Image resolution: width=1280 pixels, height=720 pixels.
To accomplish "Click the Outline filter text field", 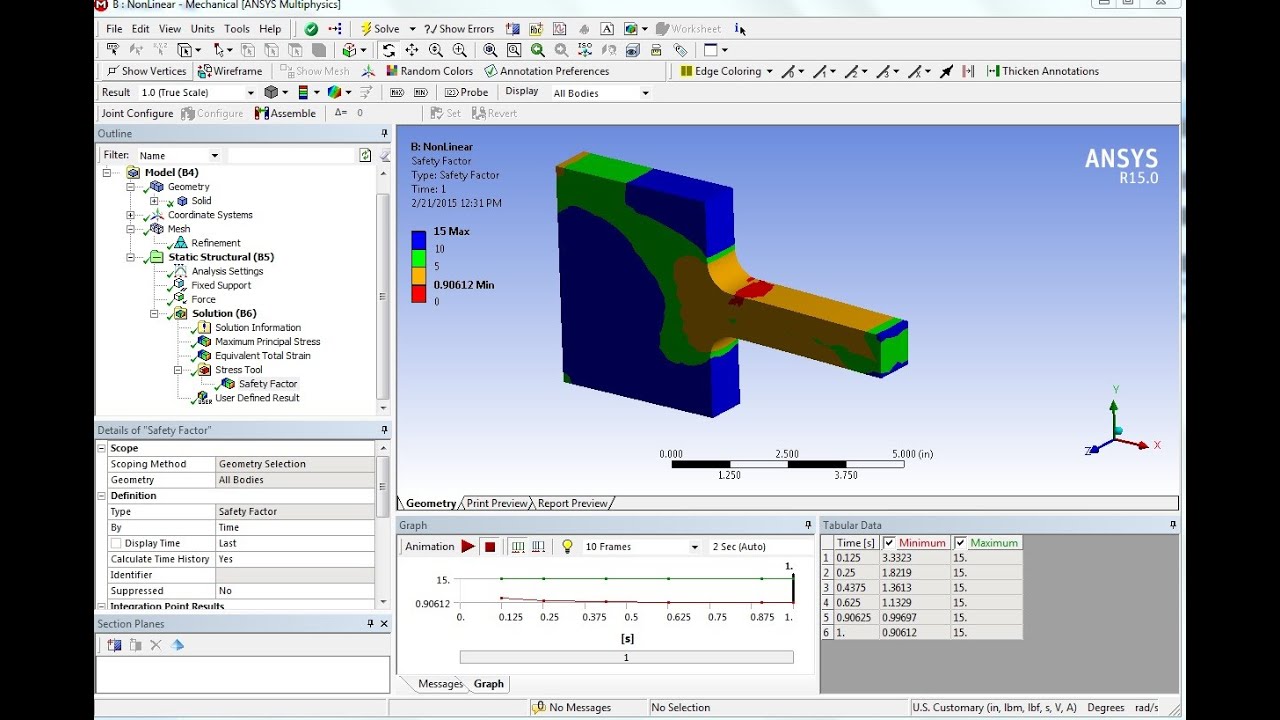I will pyautogui.click(x=292, y=155).
